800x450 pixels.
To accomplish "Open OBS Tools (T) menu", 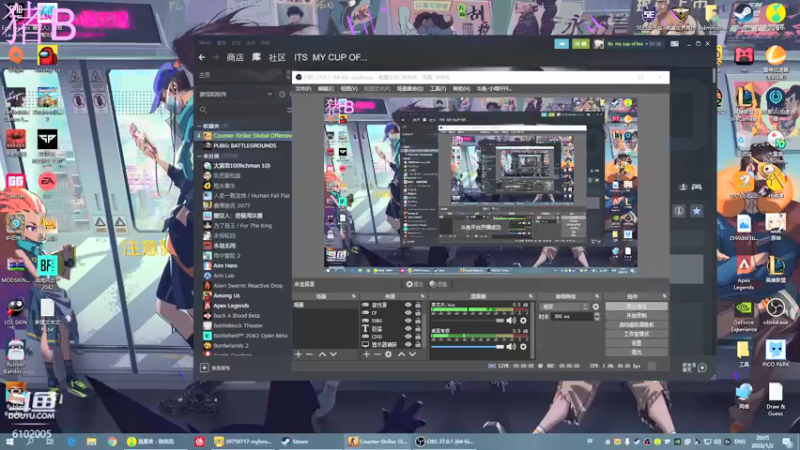I will (x=438, y=89).
